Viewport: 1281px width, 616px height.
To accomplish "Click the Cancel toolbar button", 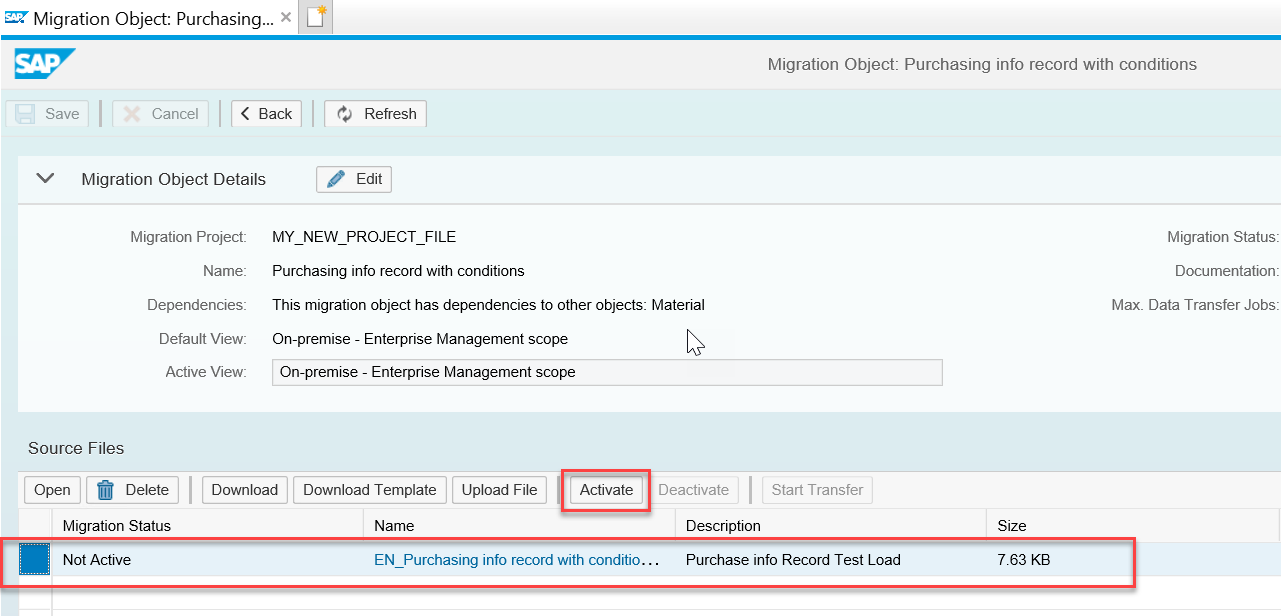I will tap(161, 114).
